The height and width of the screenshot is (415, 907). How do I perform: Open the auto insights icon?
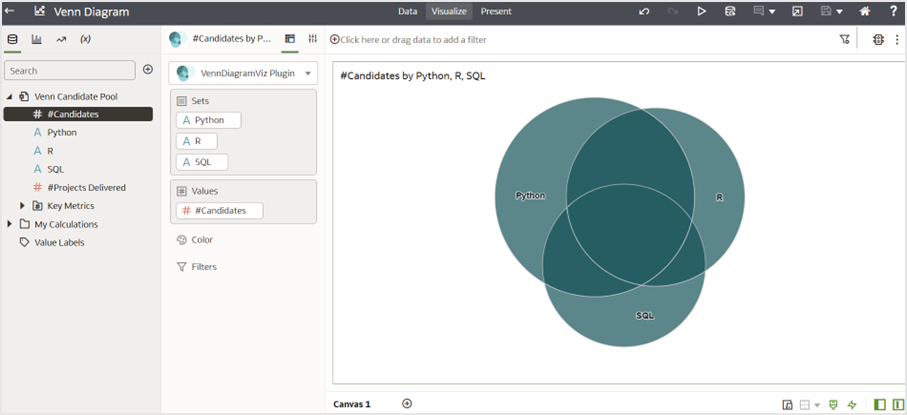tap(878, 39)
